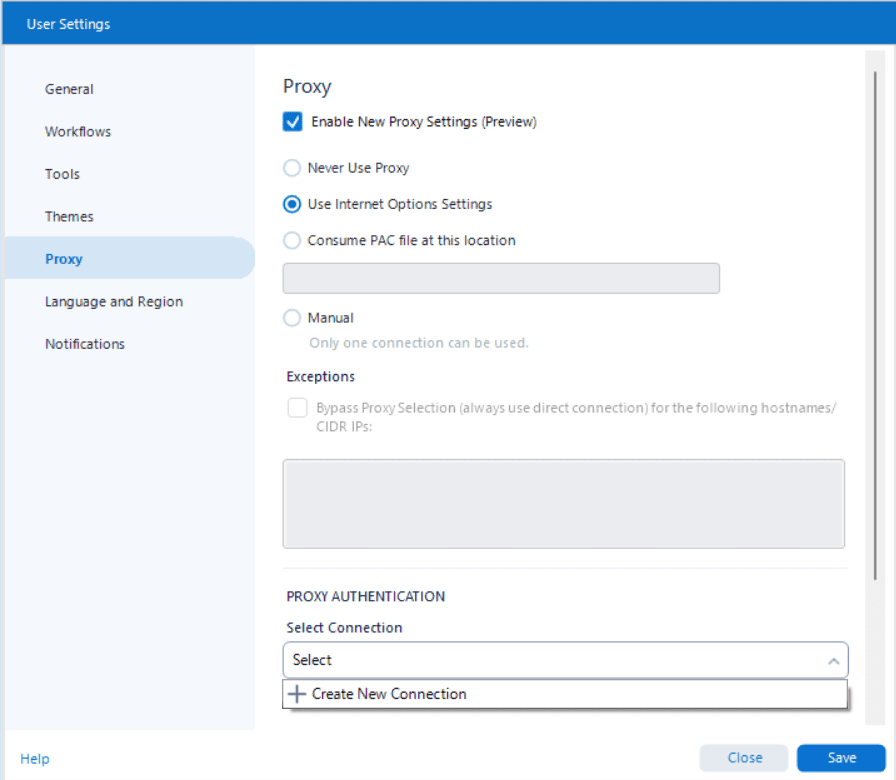Switch to the Workflows section

click(78, 132)
